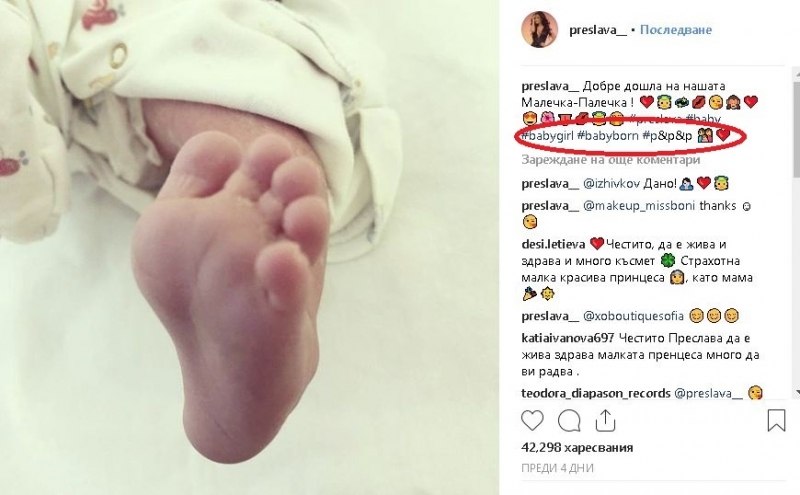Visit teodora_diapason_records commenter profile
This screenshot has width=800, height=495.
[596, 393]
